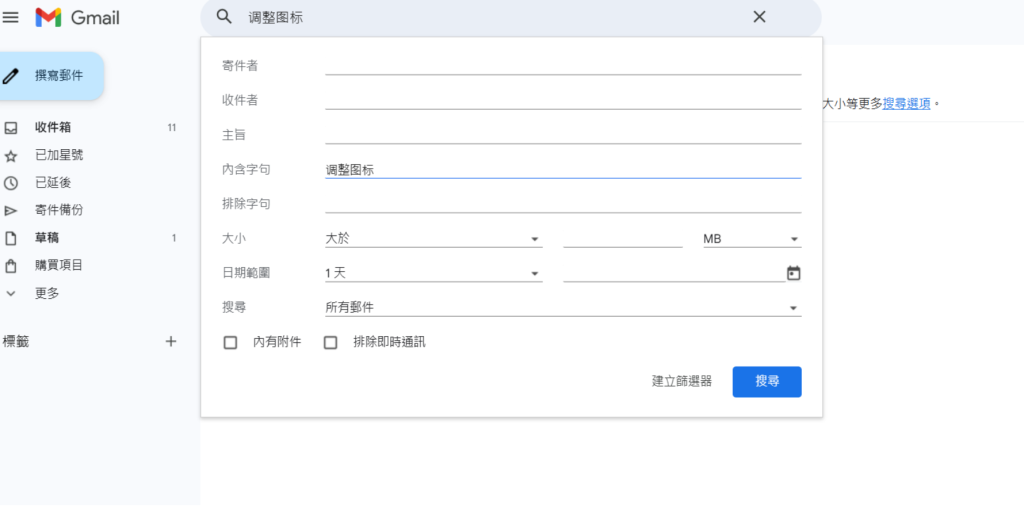Open the 所有郵件 search scope dropdown

[x=563, y=308]
